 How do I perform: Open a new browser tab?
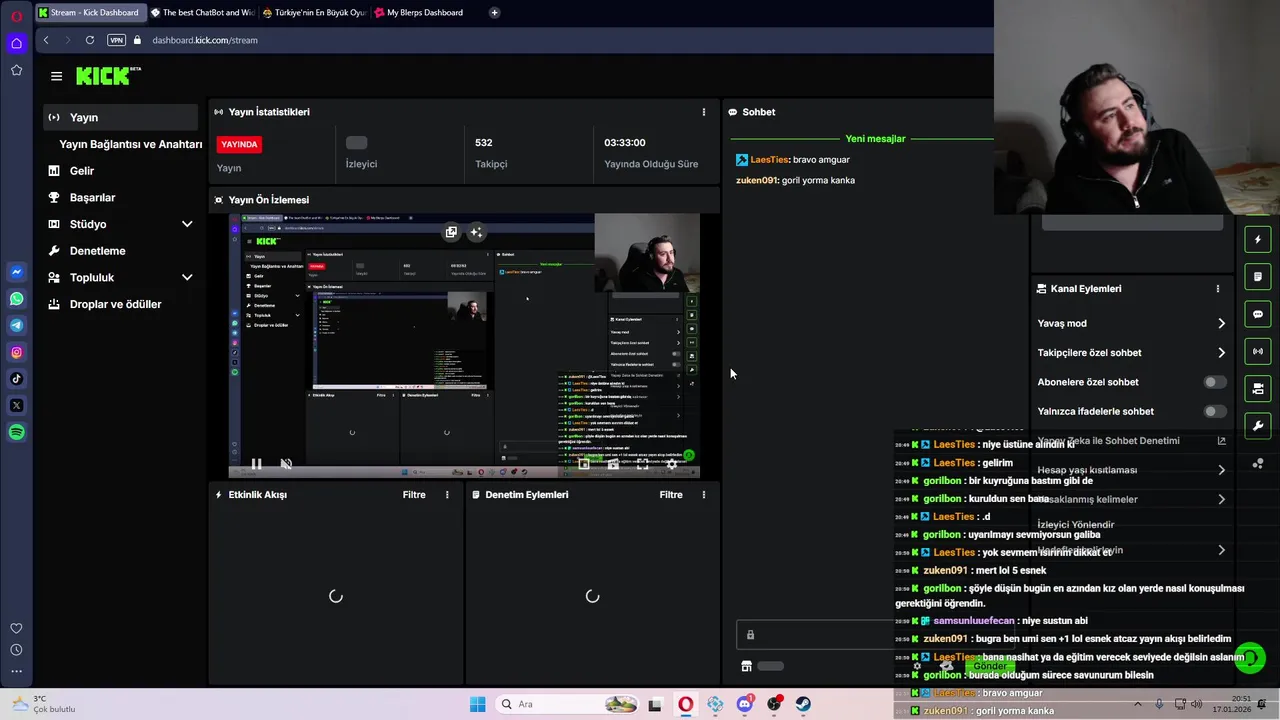click(x=494, y=13)
